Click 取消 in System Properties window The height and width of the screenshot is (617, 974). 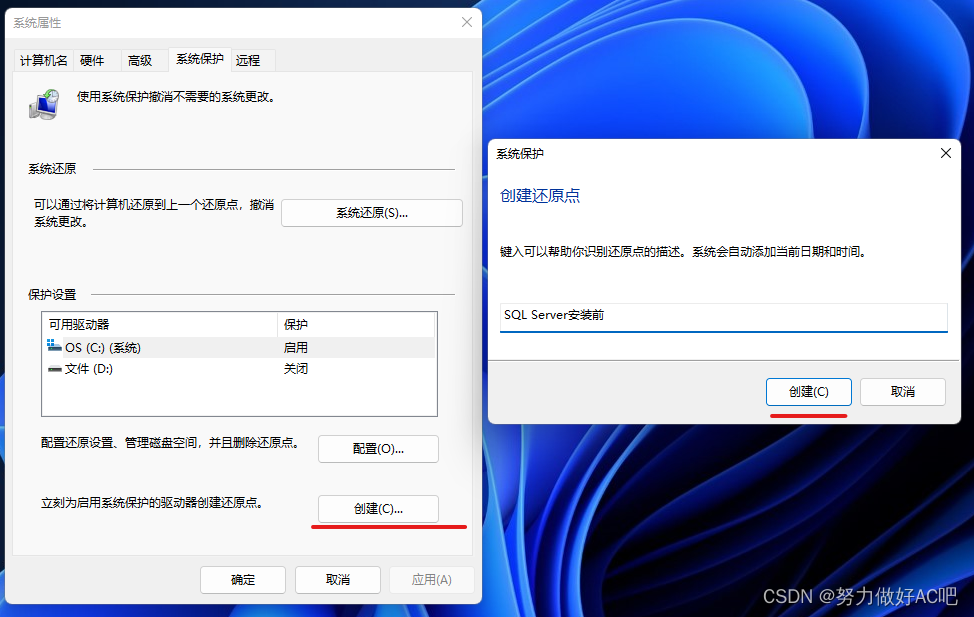pos(337,580)
